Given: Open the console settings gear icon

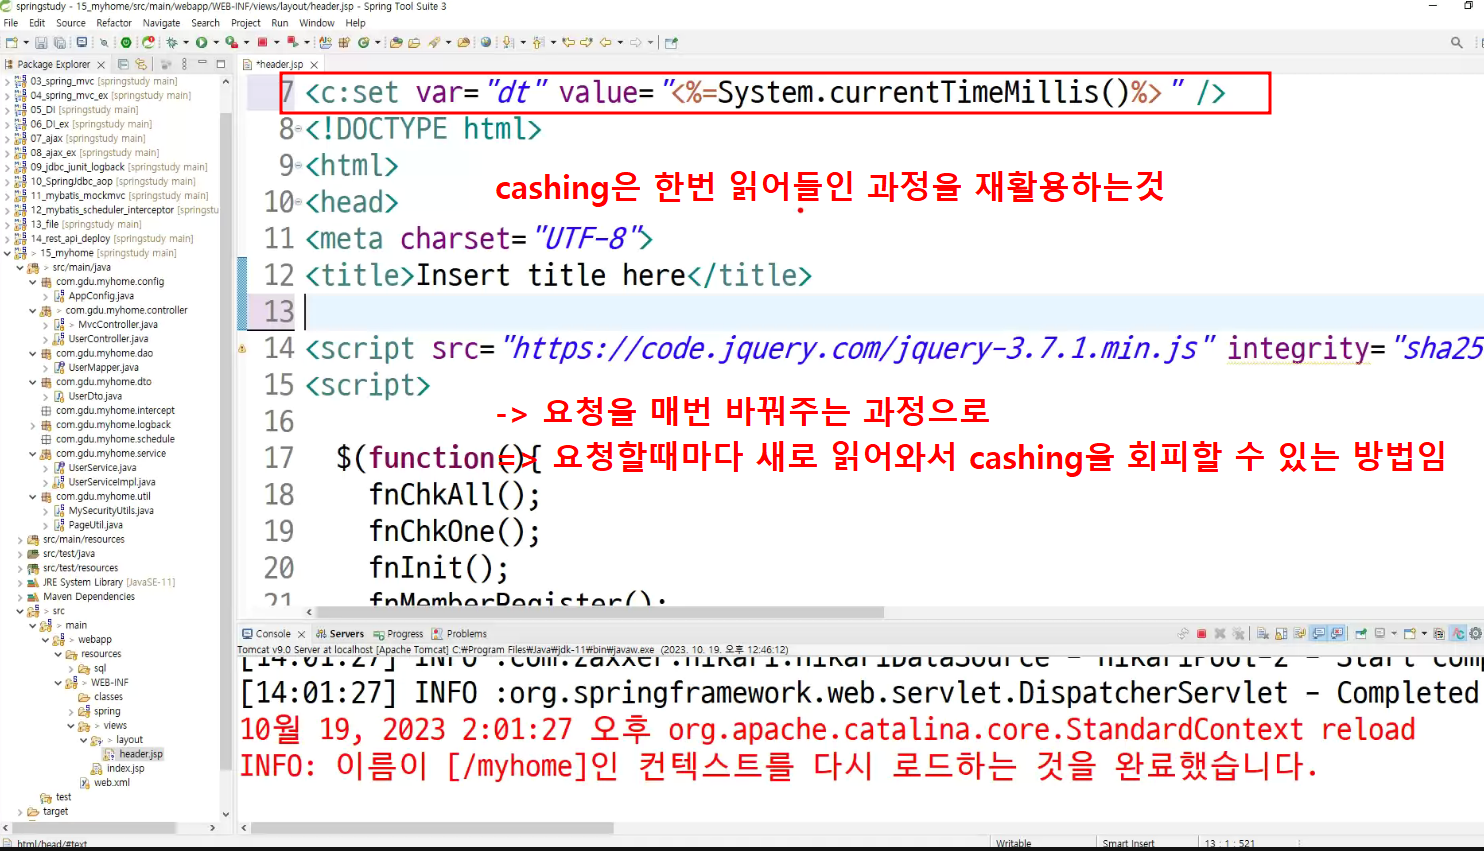Looking at the screenshot, I should [x=1475, y=633].
